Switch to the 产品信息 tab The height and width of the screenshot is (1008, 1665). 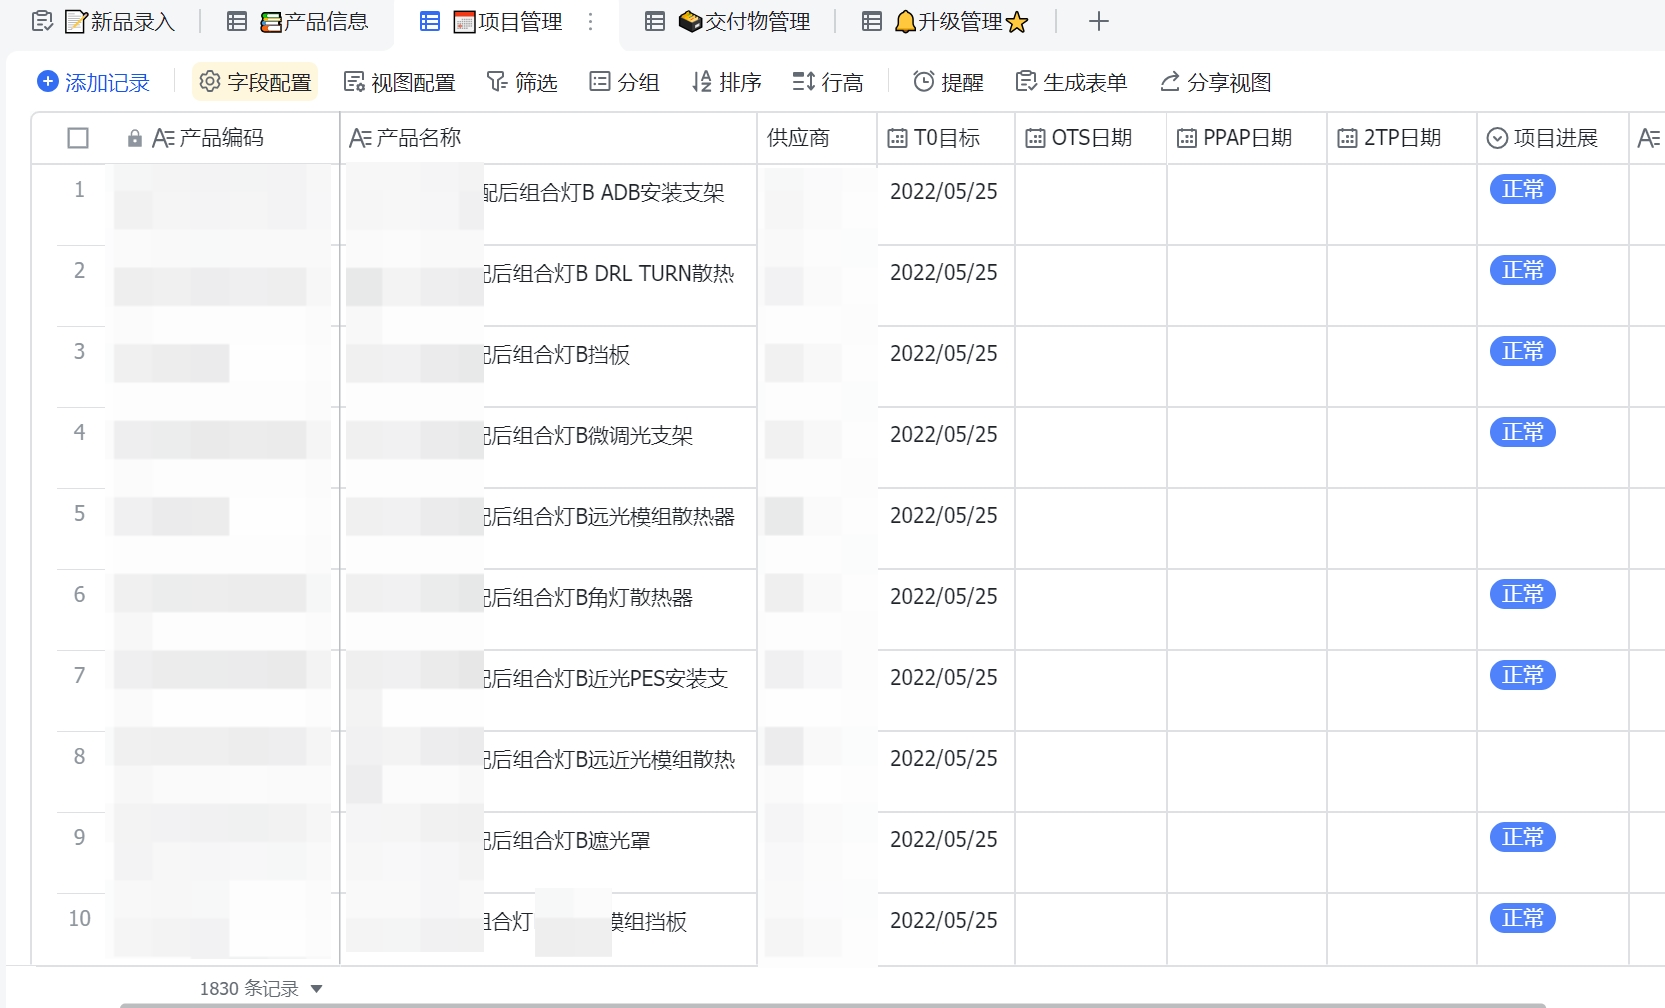313,22
